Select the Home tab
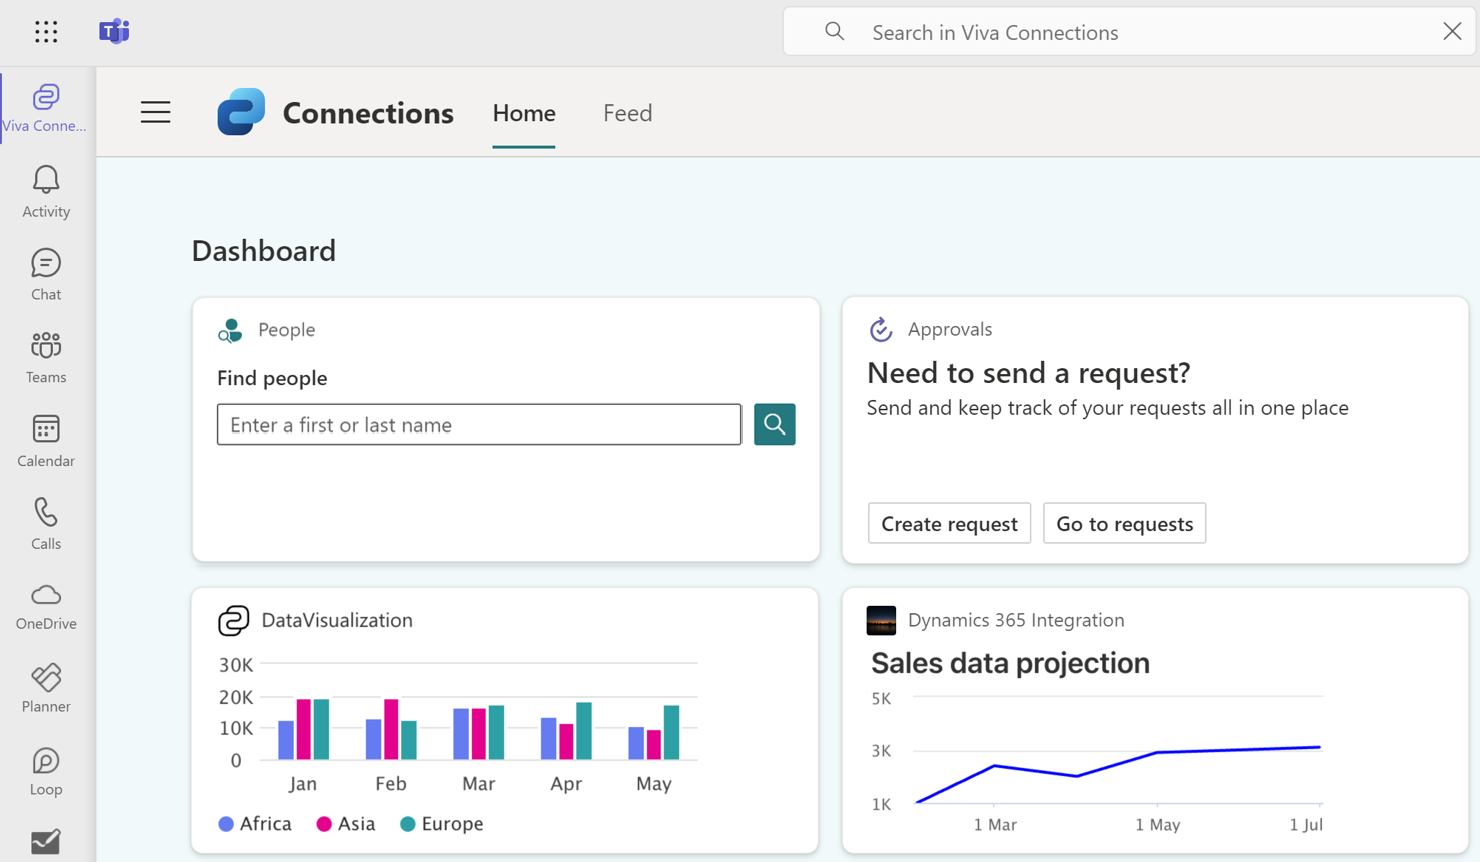Image resolution: width=1480 pixels, height=862 pixels. pos(523,113)
